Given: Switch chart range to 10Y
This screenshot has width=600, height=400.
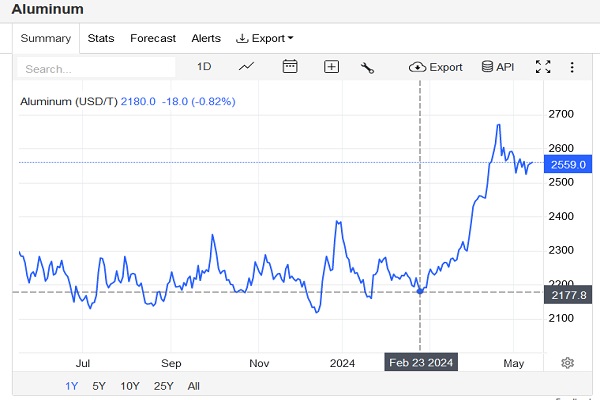Looking at the screenshot, I should 130,386.
